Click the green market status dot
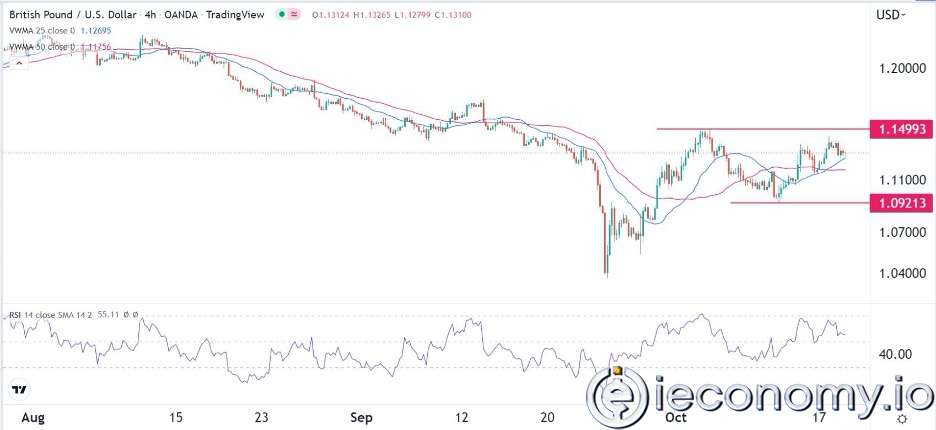936x430 pixels. coord(282,14)
